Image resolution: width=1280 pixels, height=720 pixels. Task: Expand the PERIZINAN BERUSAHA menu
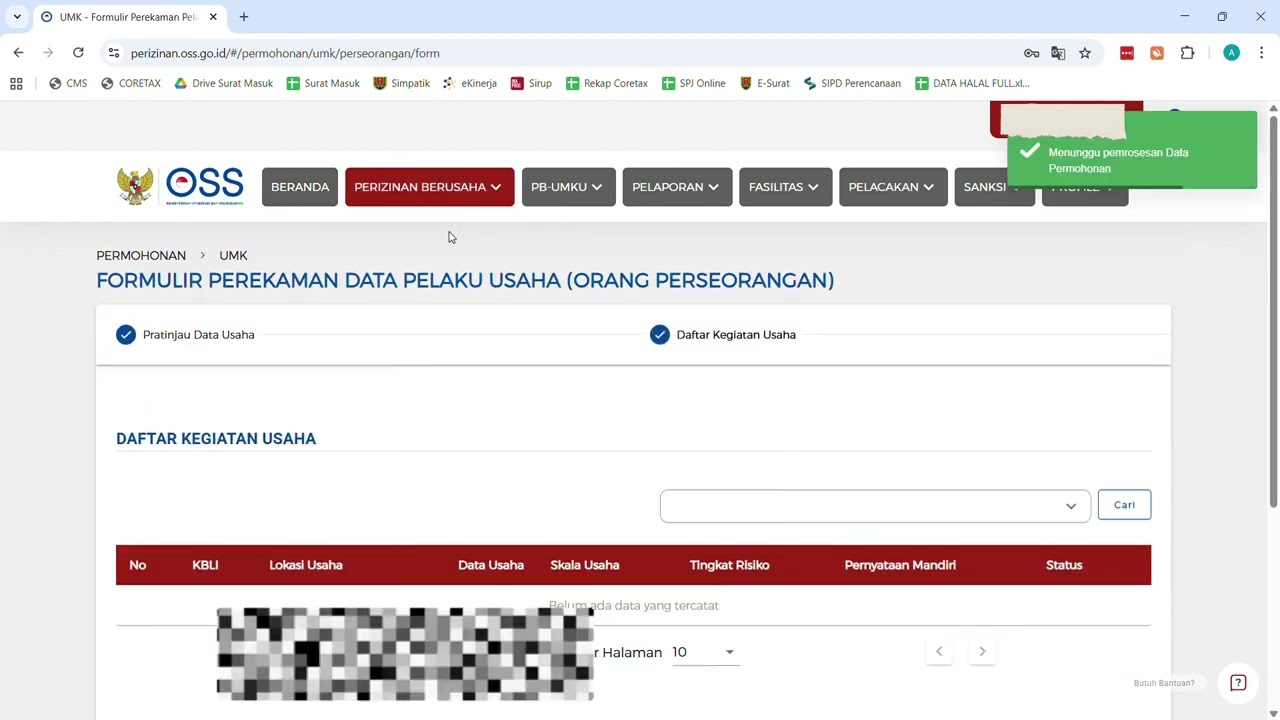(x=429, y=187)
